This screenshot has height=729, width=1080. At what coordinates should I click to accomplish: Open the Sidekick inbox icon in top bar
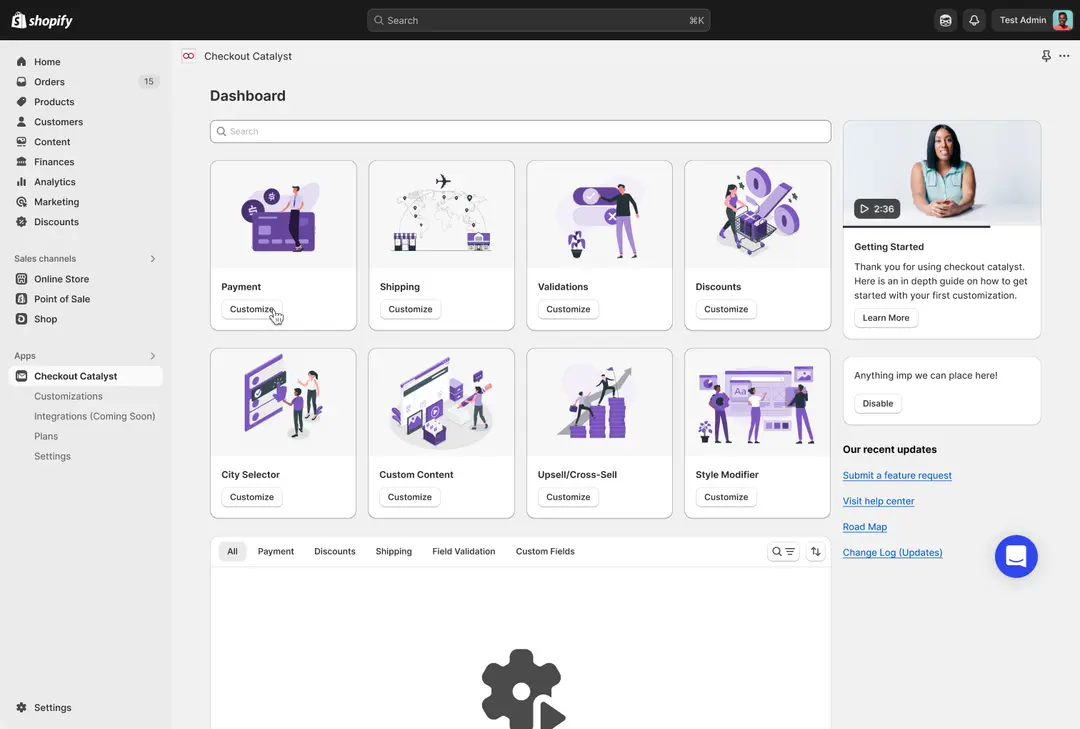pyautogui.click(x=945, y=20)
